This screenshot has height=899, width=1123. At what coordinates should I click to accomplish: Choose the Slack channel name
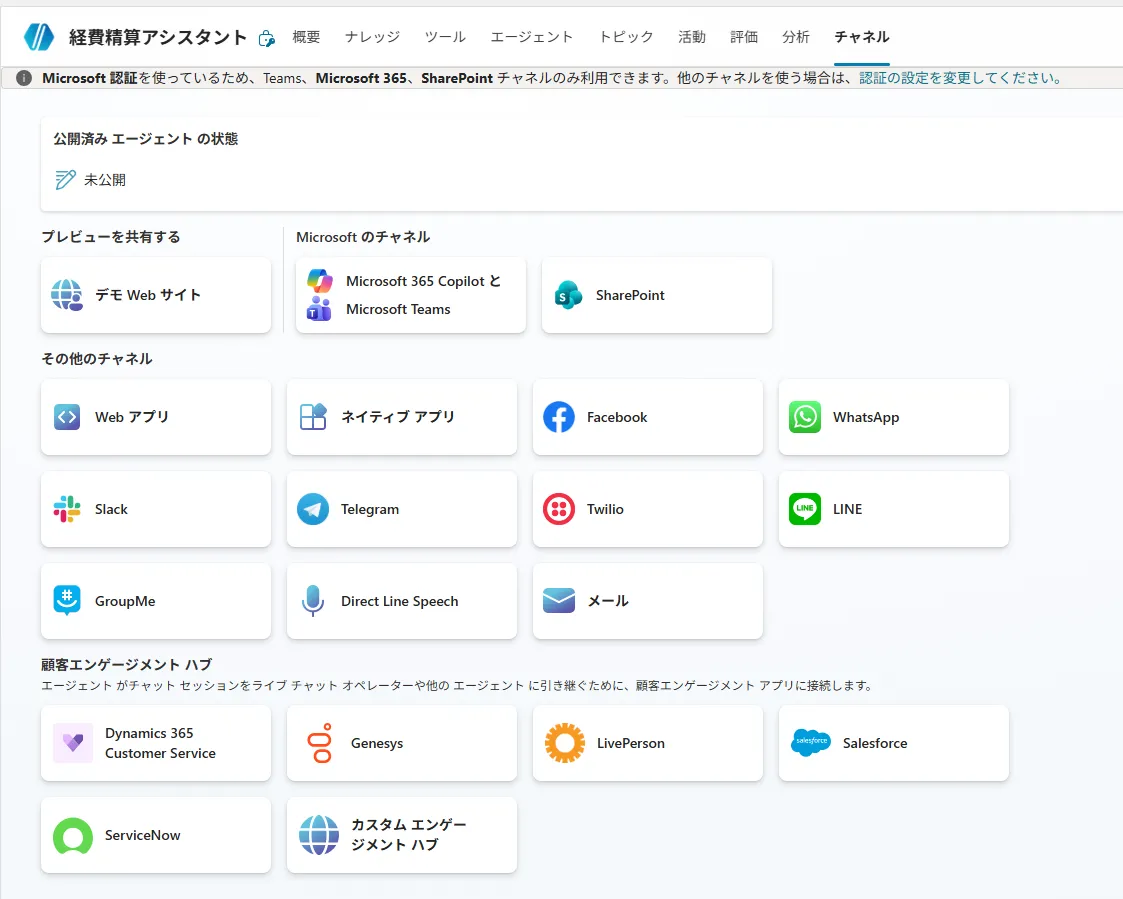(x=112, y=509)
